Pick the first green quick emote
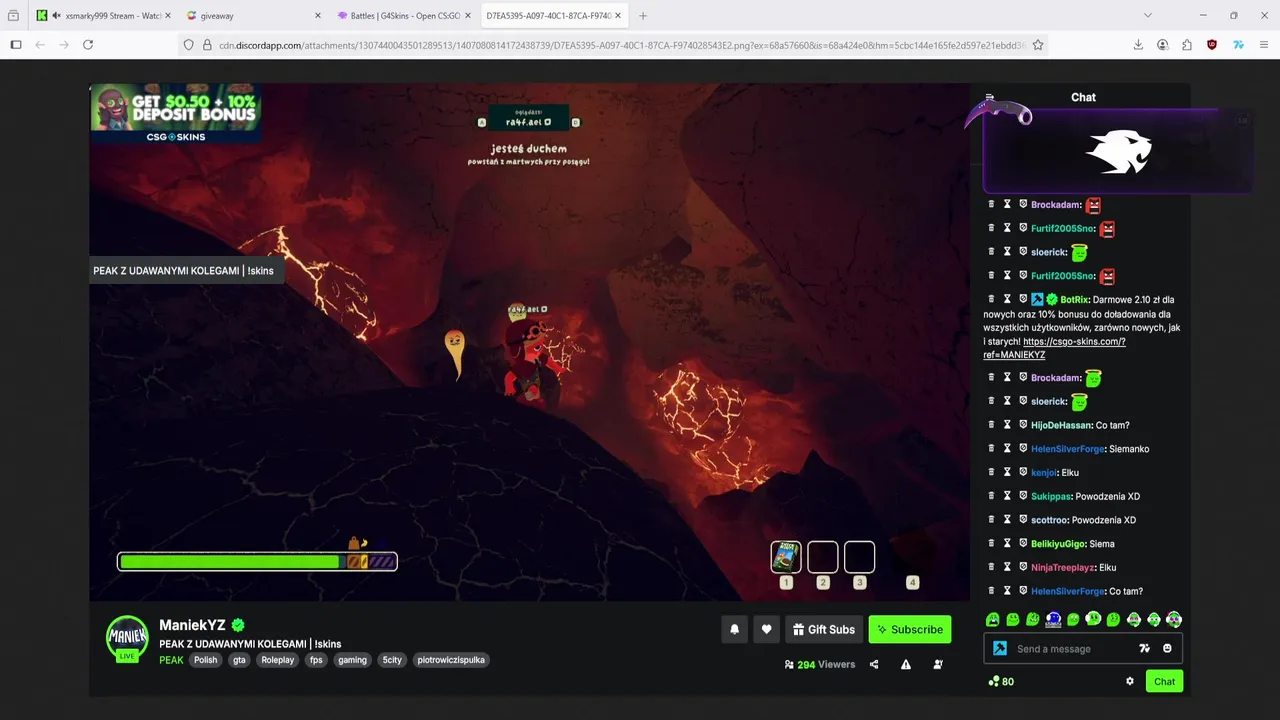 [993, 619]
